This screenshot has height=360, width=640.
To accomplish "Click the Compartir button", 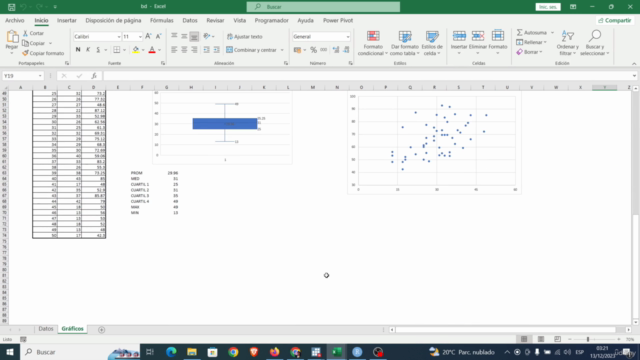I will coord(615,20).
